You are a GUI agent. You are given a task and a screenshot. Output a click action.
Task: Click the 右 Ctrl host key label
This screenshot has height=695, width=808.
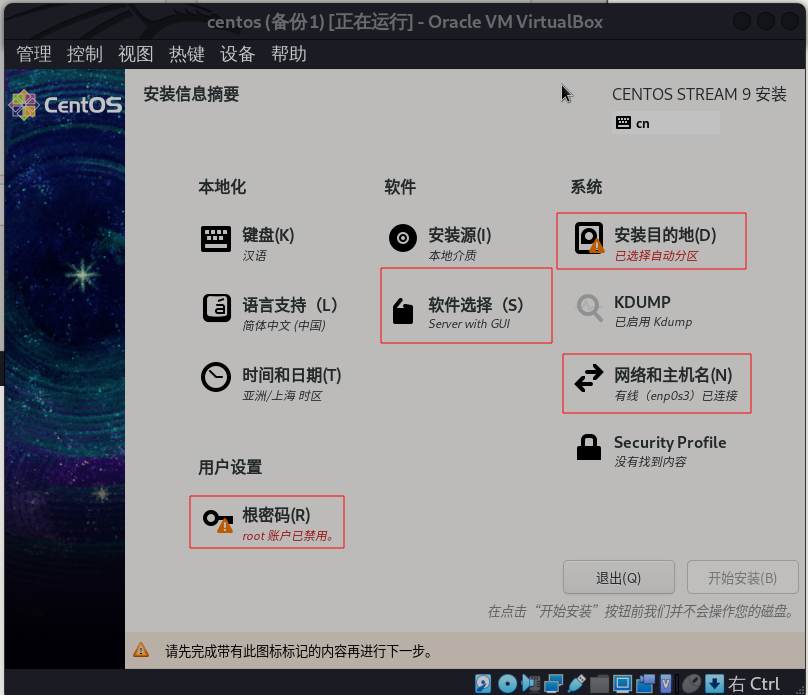pos(754,684)
